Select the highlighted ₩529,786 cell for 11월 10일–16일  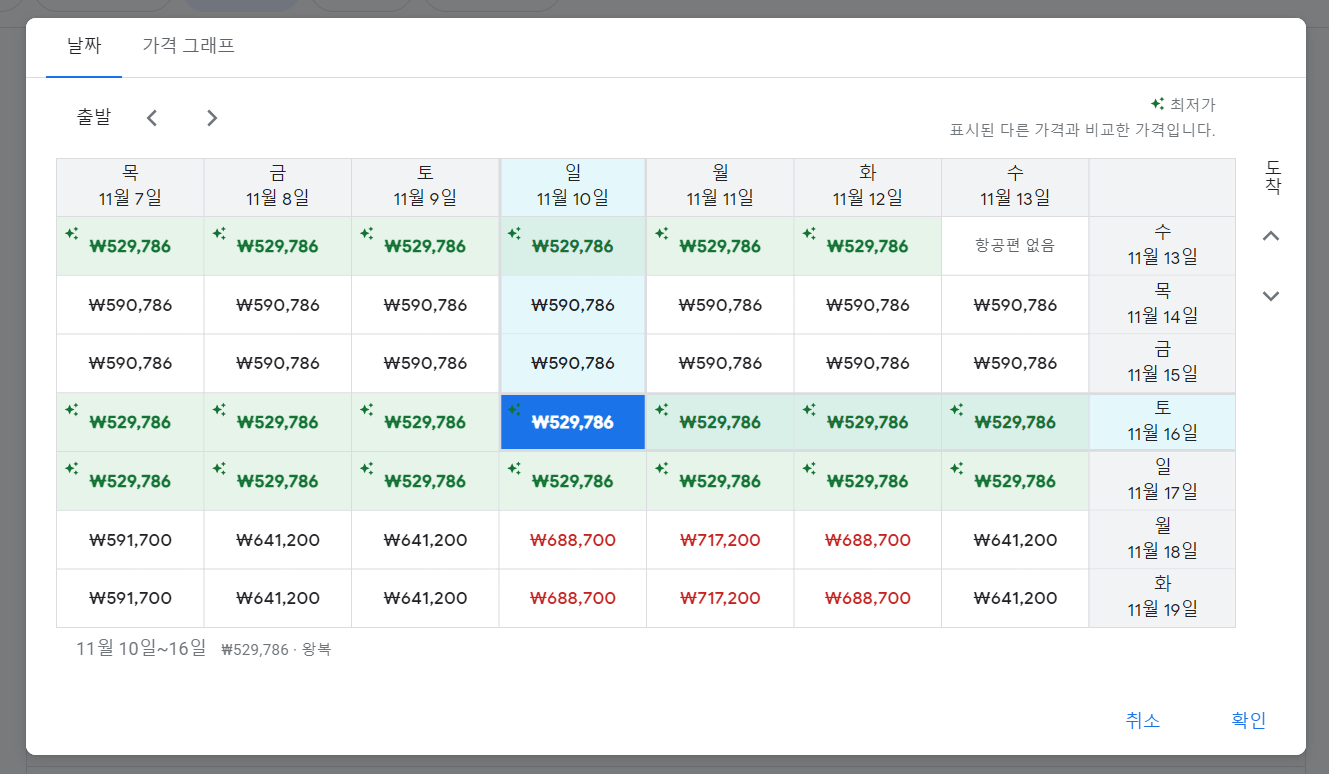coord(573,422)
